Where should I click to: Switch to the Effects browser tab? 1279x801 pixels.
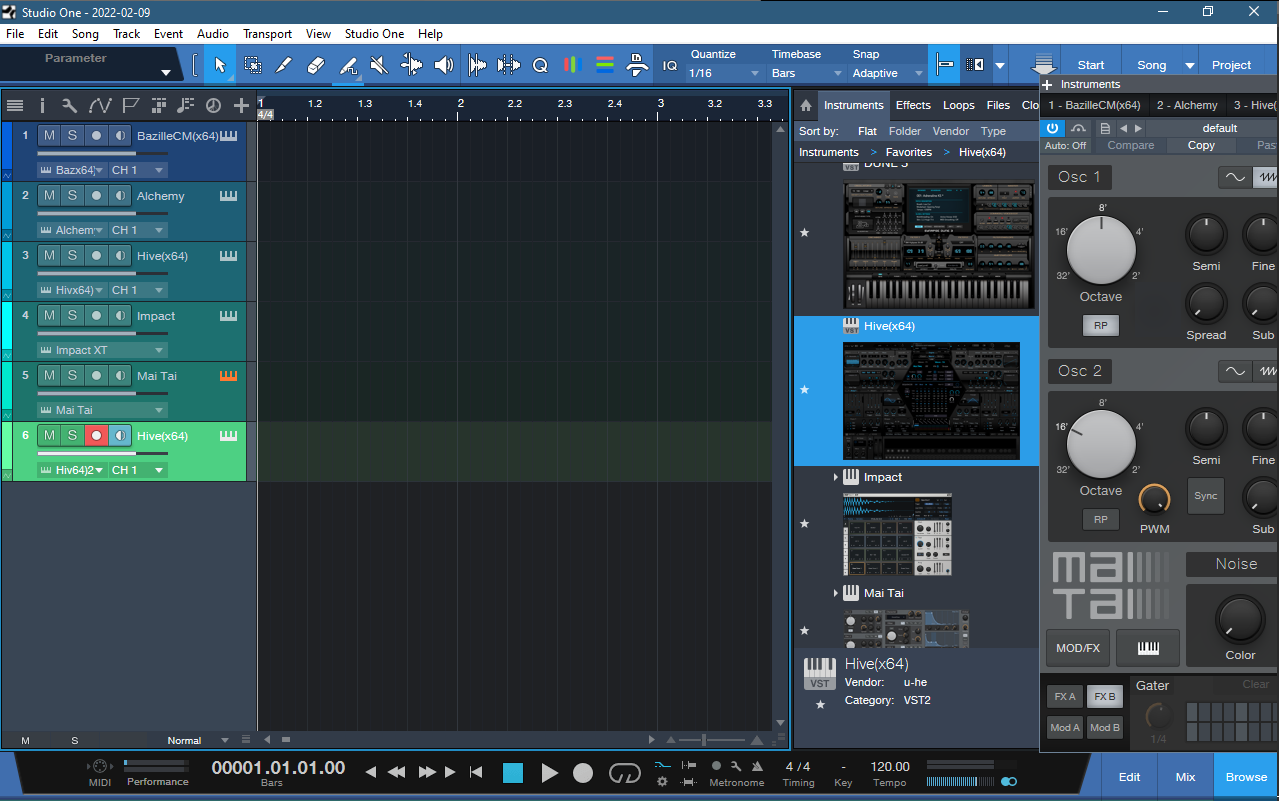click(913, 105)
